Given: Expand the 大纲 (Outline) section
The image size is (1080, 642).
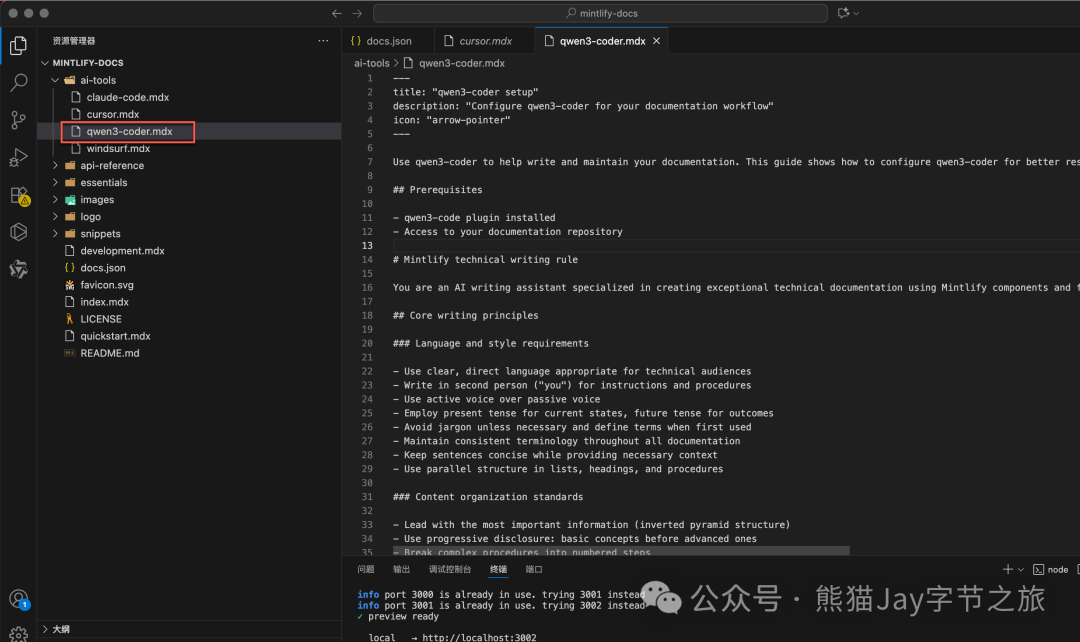Looking at the screenshot, I should coord(45,629).
